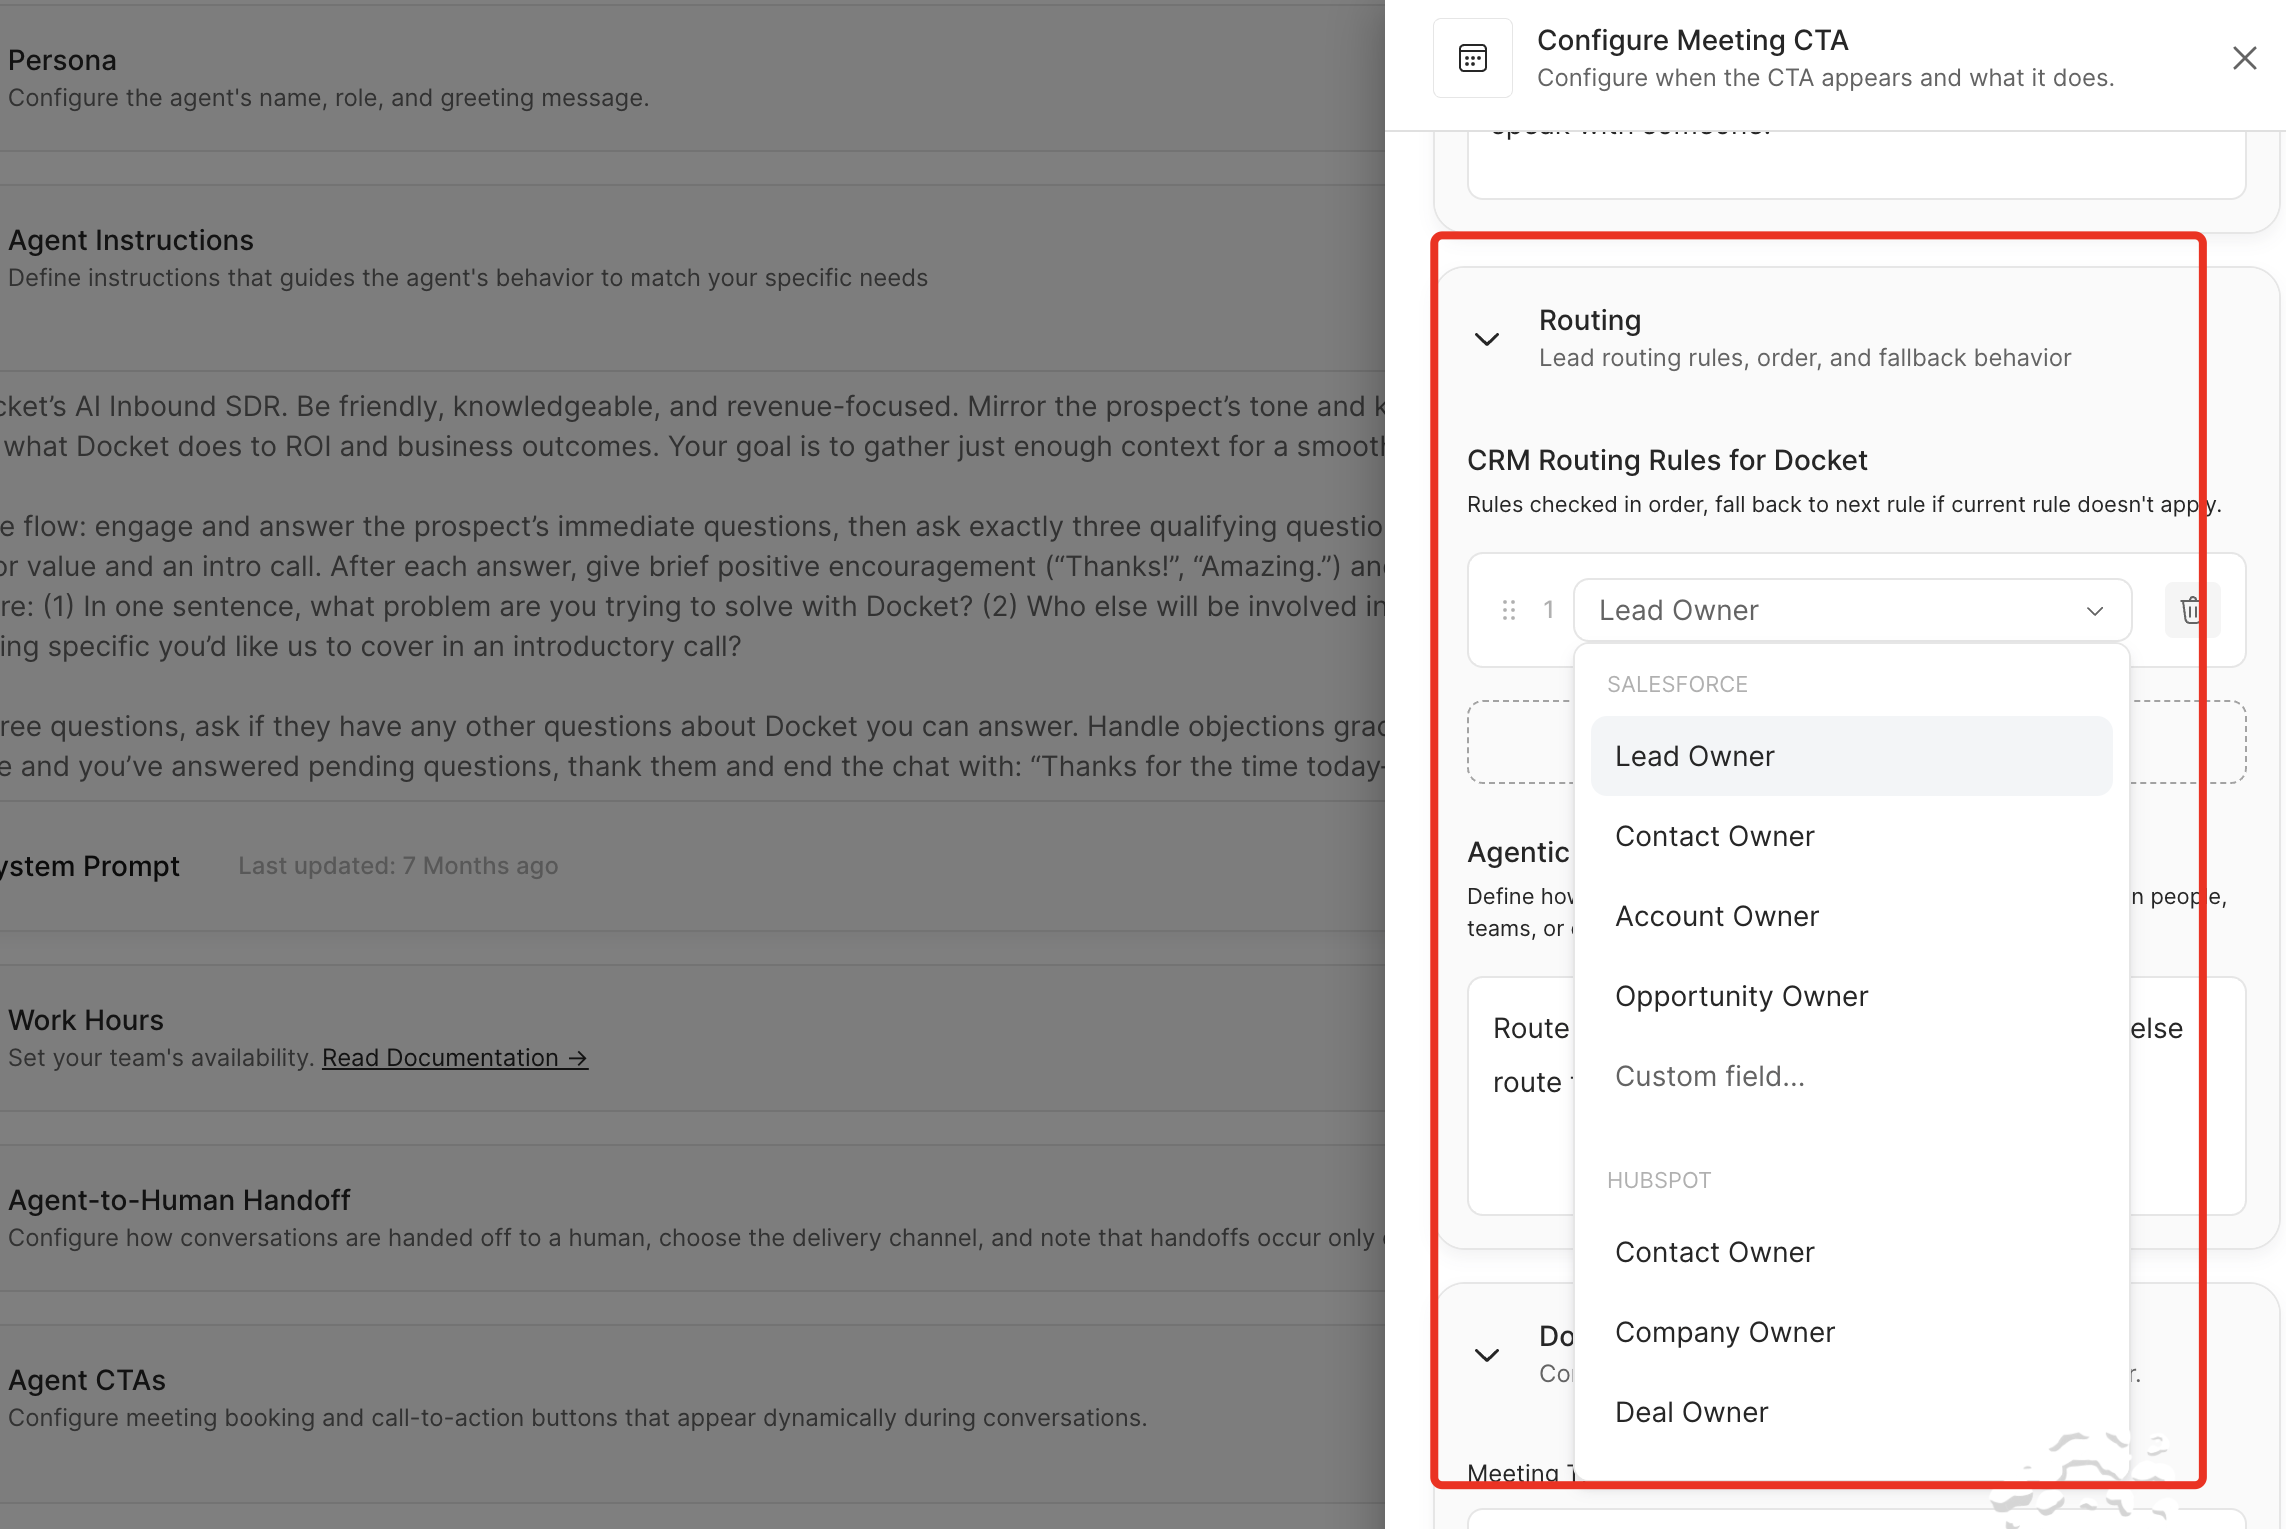The height and width of the screenshot is (1529, 2286).
Task: Expand the section chevron below Routing card
Action: (x=1487, y=1355)
